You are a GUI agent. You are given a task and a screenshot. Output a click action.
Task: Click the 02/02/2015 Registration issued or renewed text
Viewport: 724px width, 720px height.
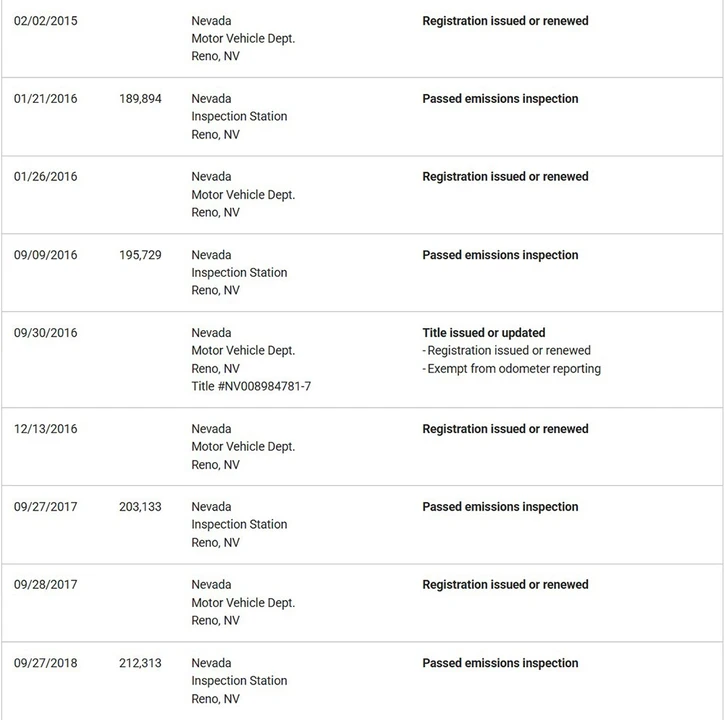point(505,21)
